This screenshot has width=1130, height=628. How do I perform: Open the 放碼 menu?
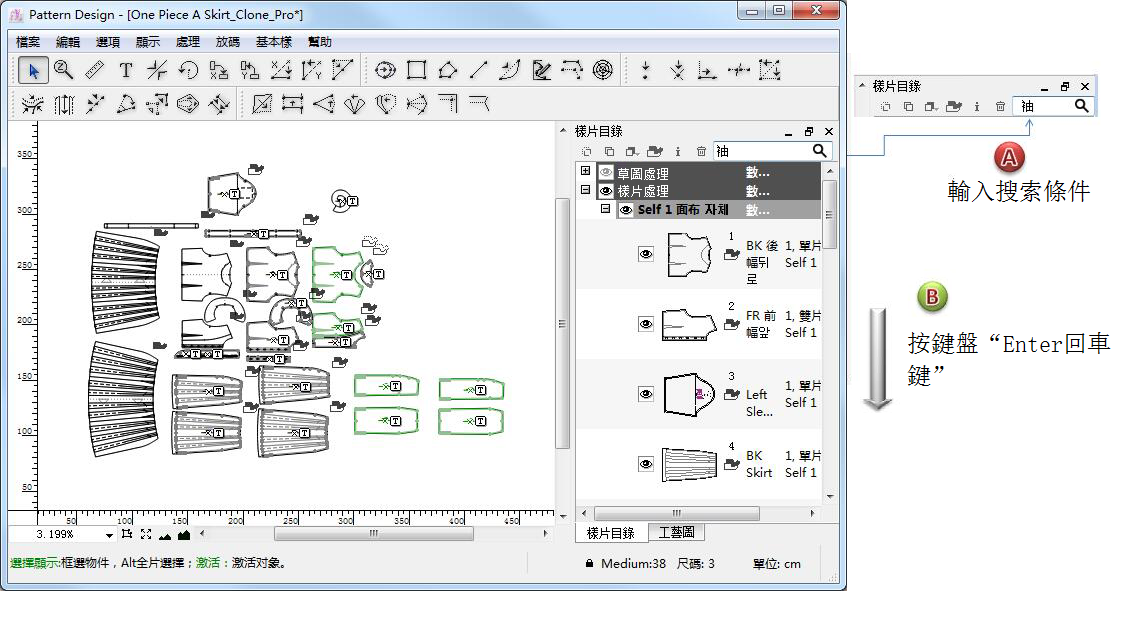click(x=227, y=42)
